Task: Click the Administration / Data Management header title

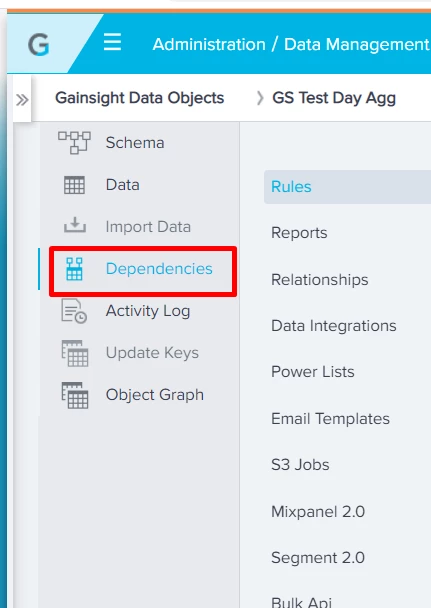Action: pyautogui.click(x=291, y=44)
